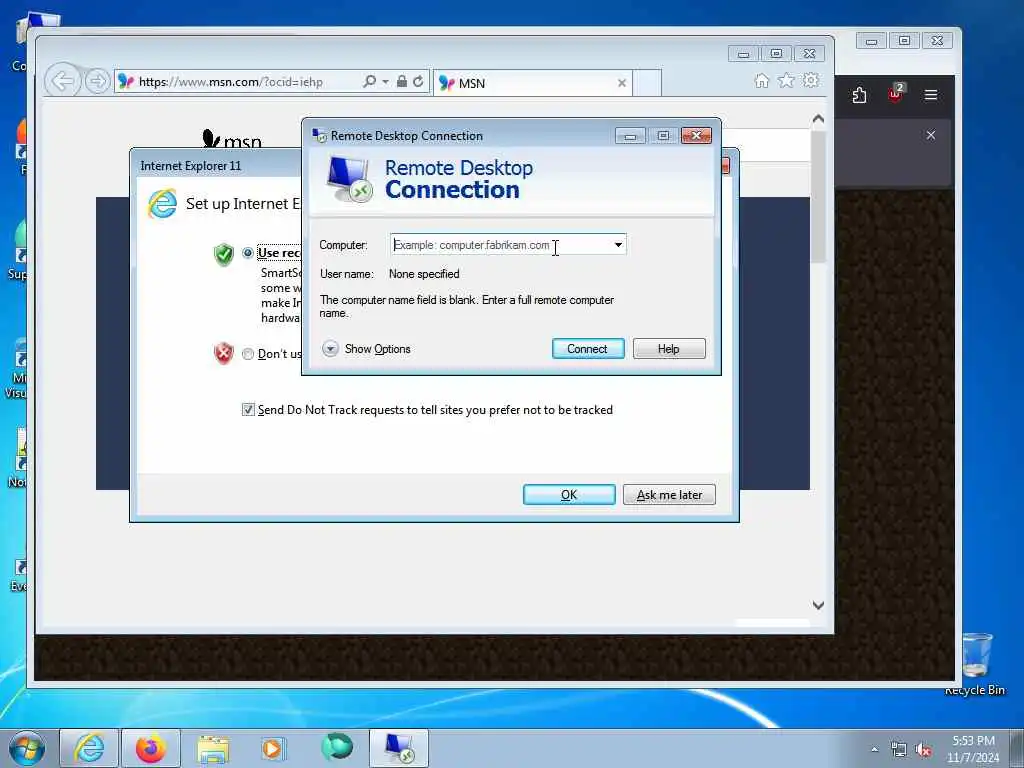
Task: Click the muted volume tray icon
Action: pyautogui.click(x=923, y=750)
